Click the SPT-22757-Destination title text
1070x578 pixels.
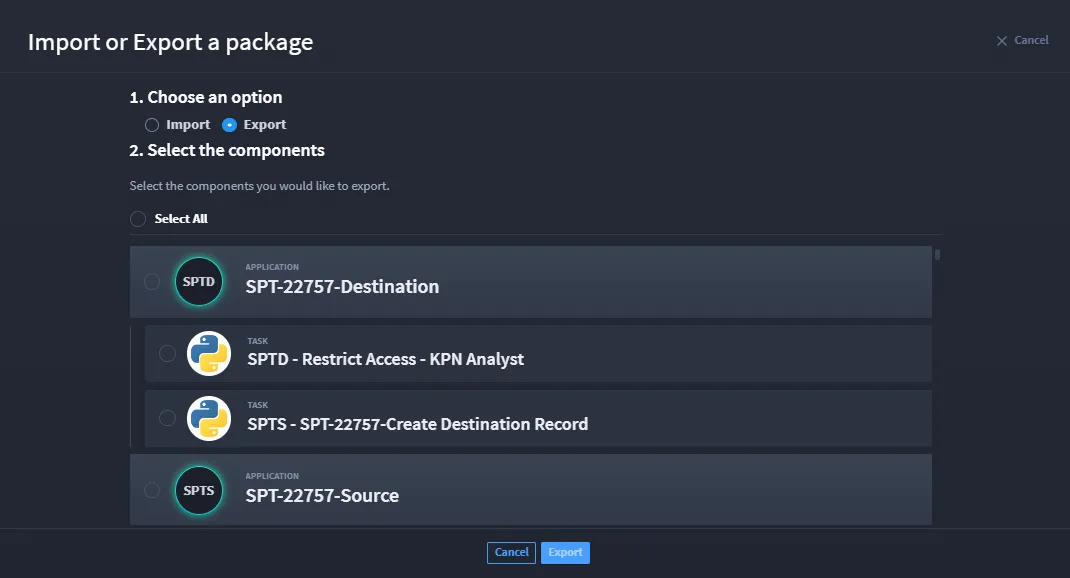tap(342, 287)
